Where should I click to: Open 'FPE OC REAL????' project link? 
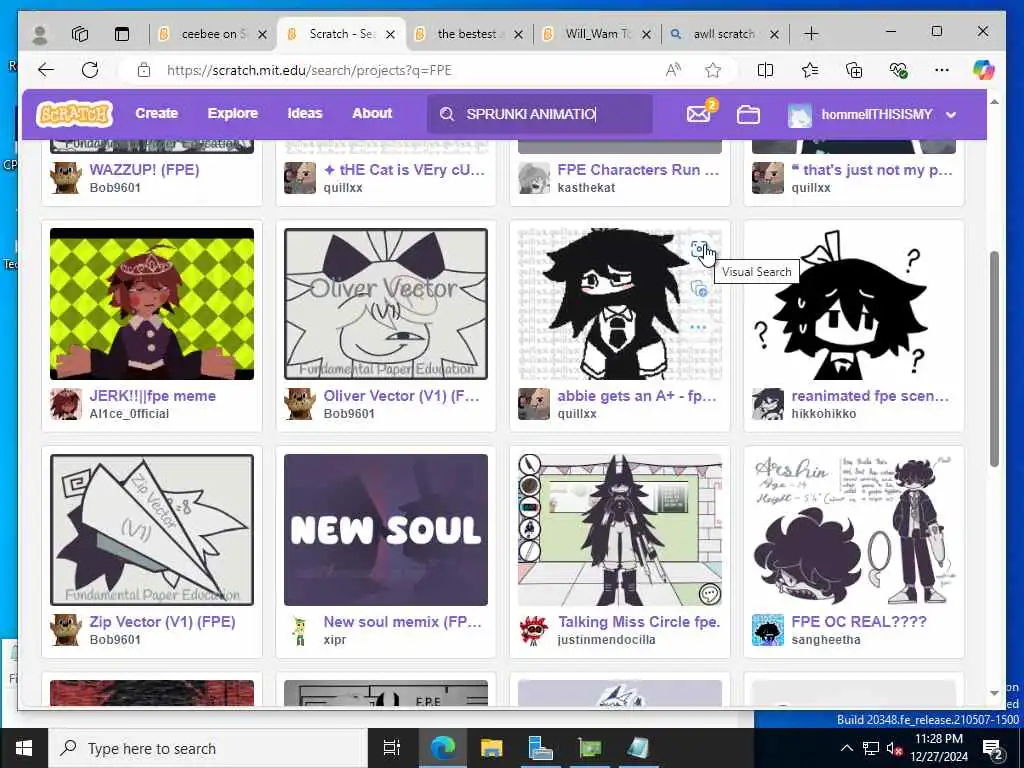(859, 622)
